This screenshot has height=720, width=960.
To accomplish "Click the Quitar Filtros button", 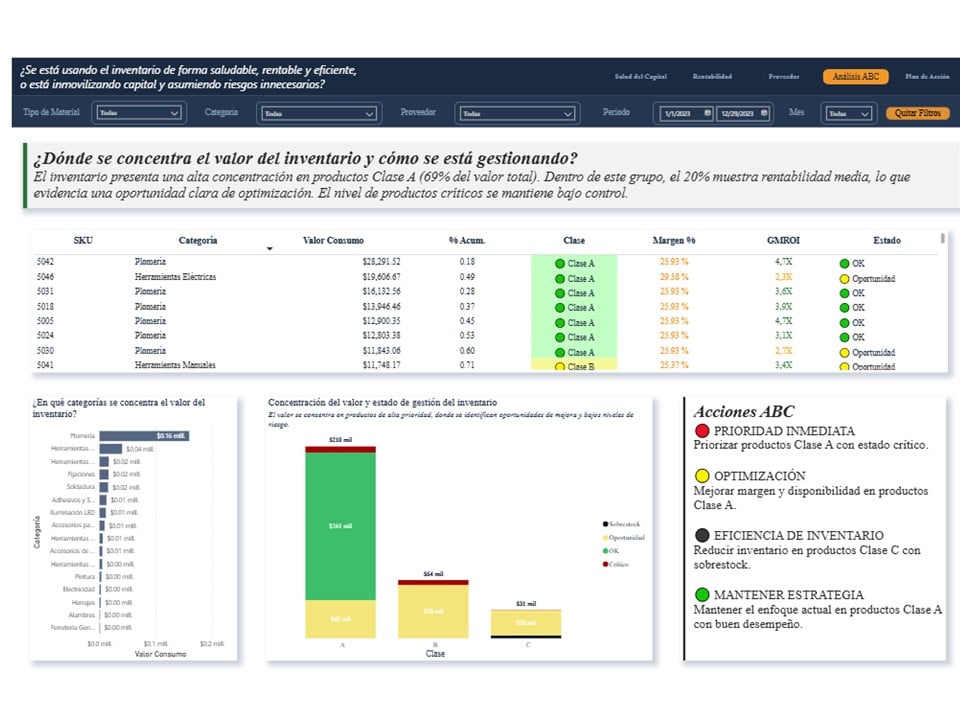I will [917, 113].
